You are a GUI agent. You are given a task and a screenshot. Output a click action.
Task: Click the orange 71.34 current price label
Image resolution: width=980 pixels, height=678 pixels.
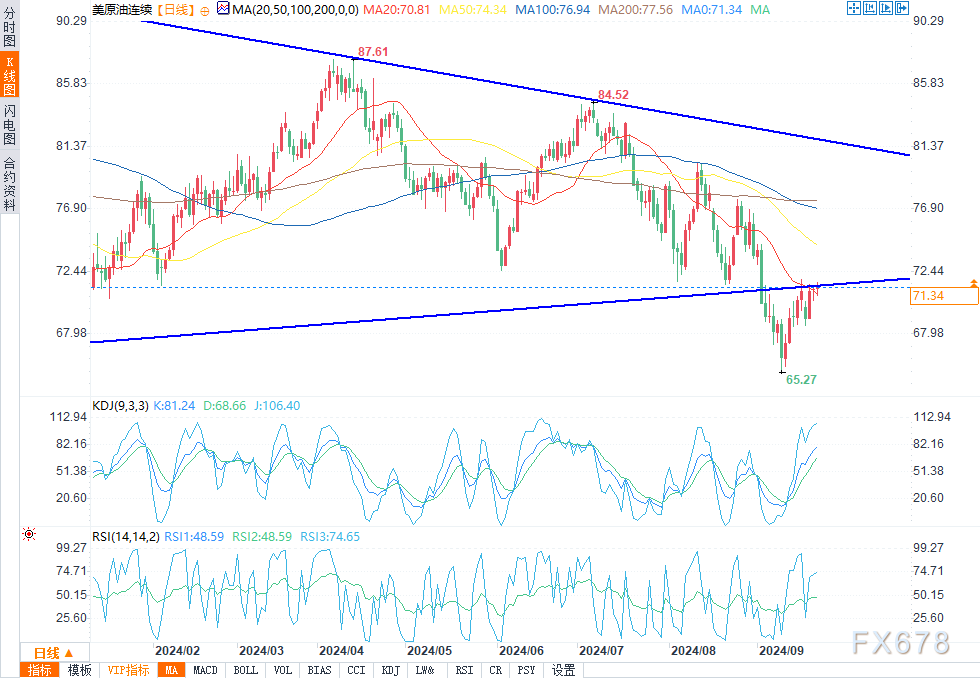click(944, 296)
